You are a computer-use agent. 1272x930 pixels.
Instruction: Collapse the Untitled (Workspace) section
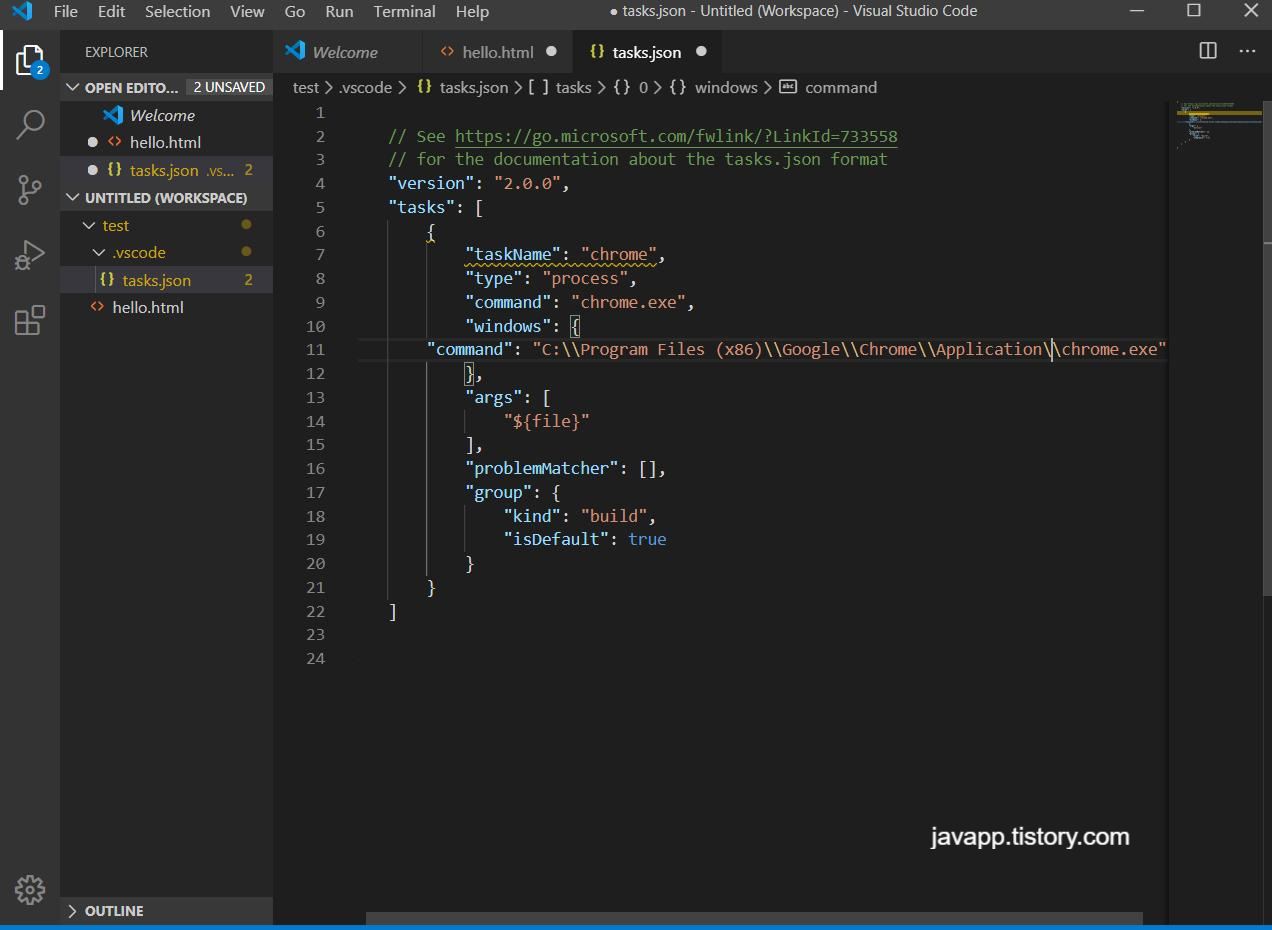pyautogui.click(x=72, y=197)
